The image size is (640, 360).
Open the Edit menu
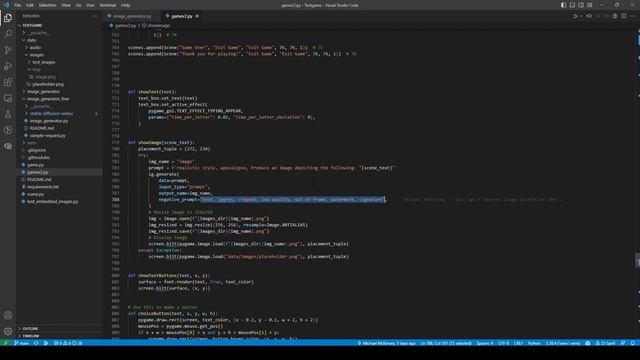point(30,5)
